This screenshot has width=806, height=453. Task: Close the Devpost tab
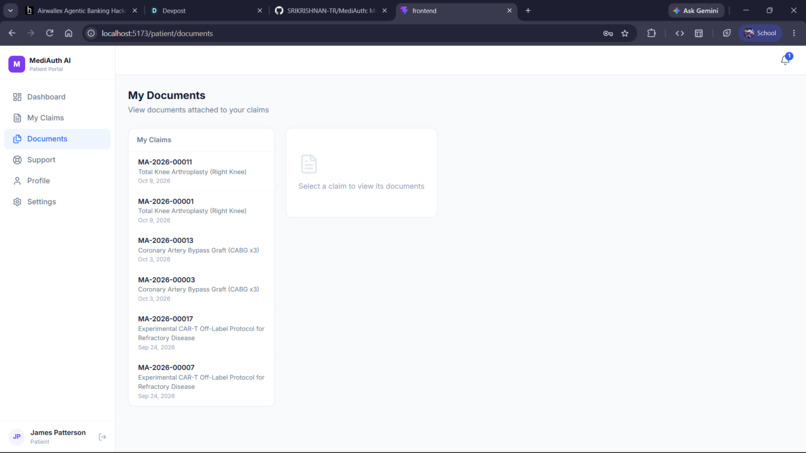[x=260, y=10]
